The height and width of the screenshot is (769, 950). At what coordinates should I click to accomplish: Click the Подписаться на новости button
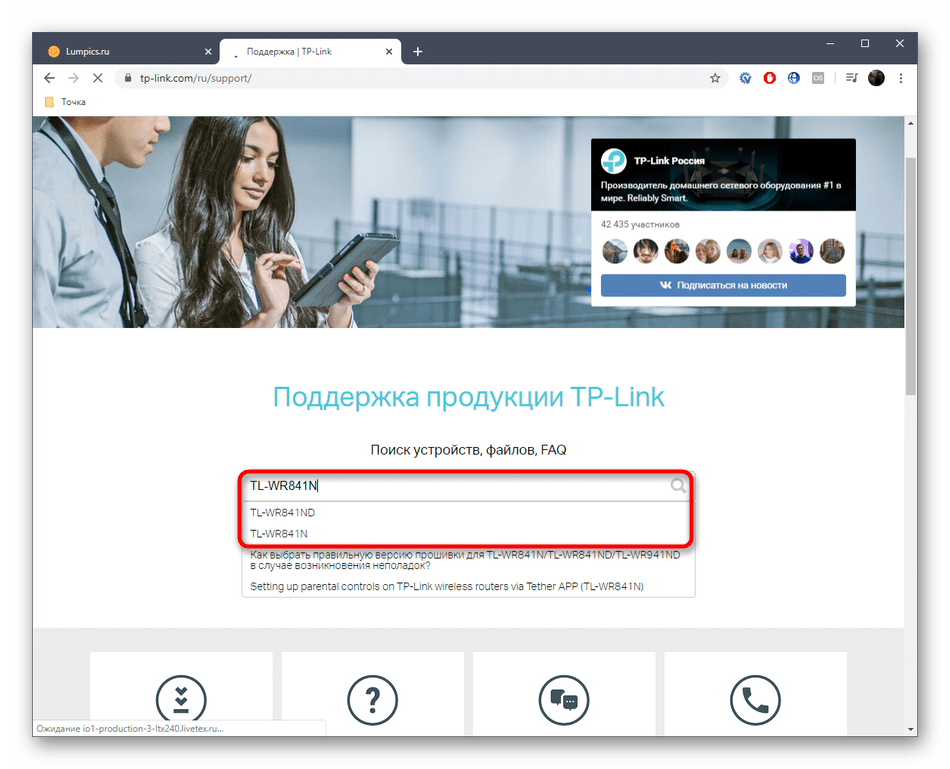(723, 285)
